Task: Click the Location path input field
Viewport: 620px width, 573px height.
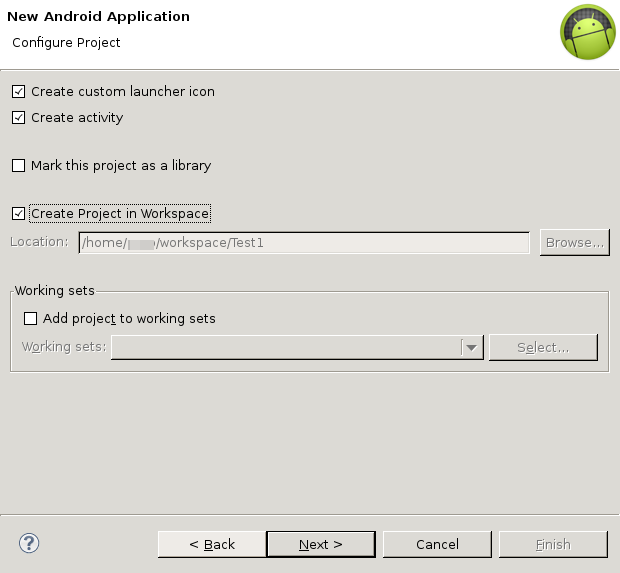Action: (x=304, y=243)
